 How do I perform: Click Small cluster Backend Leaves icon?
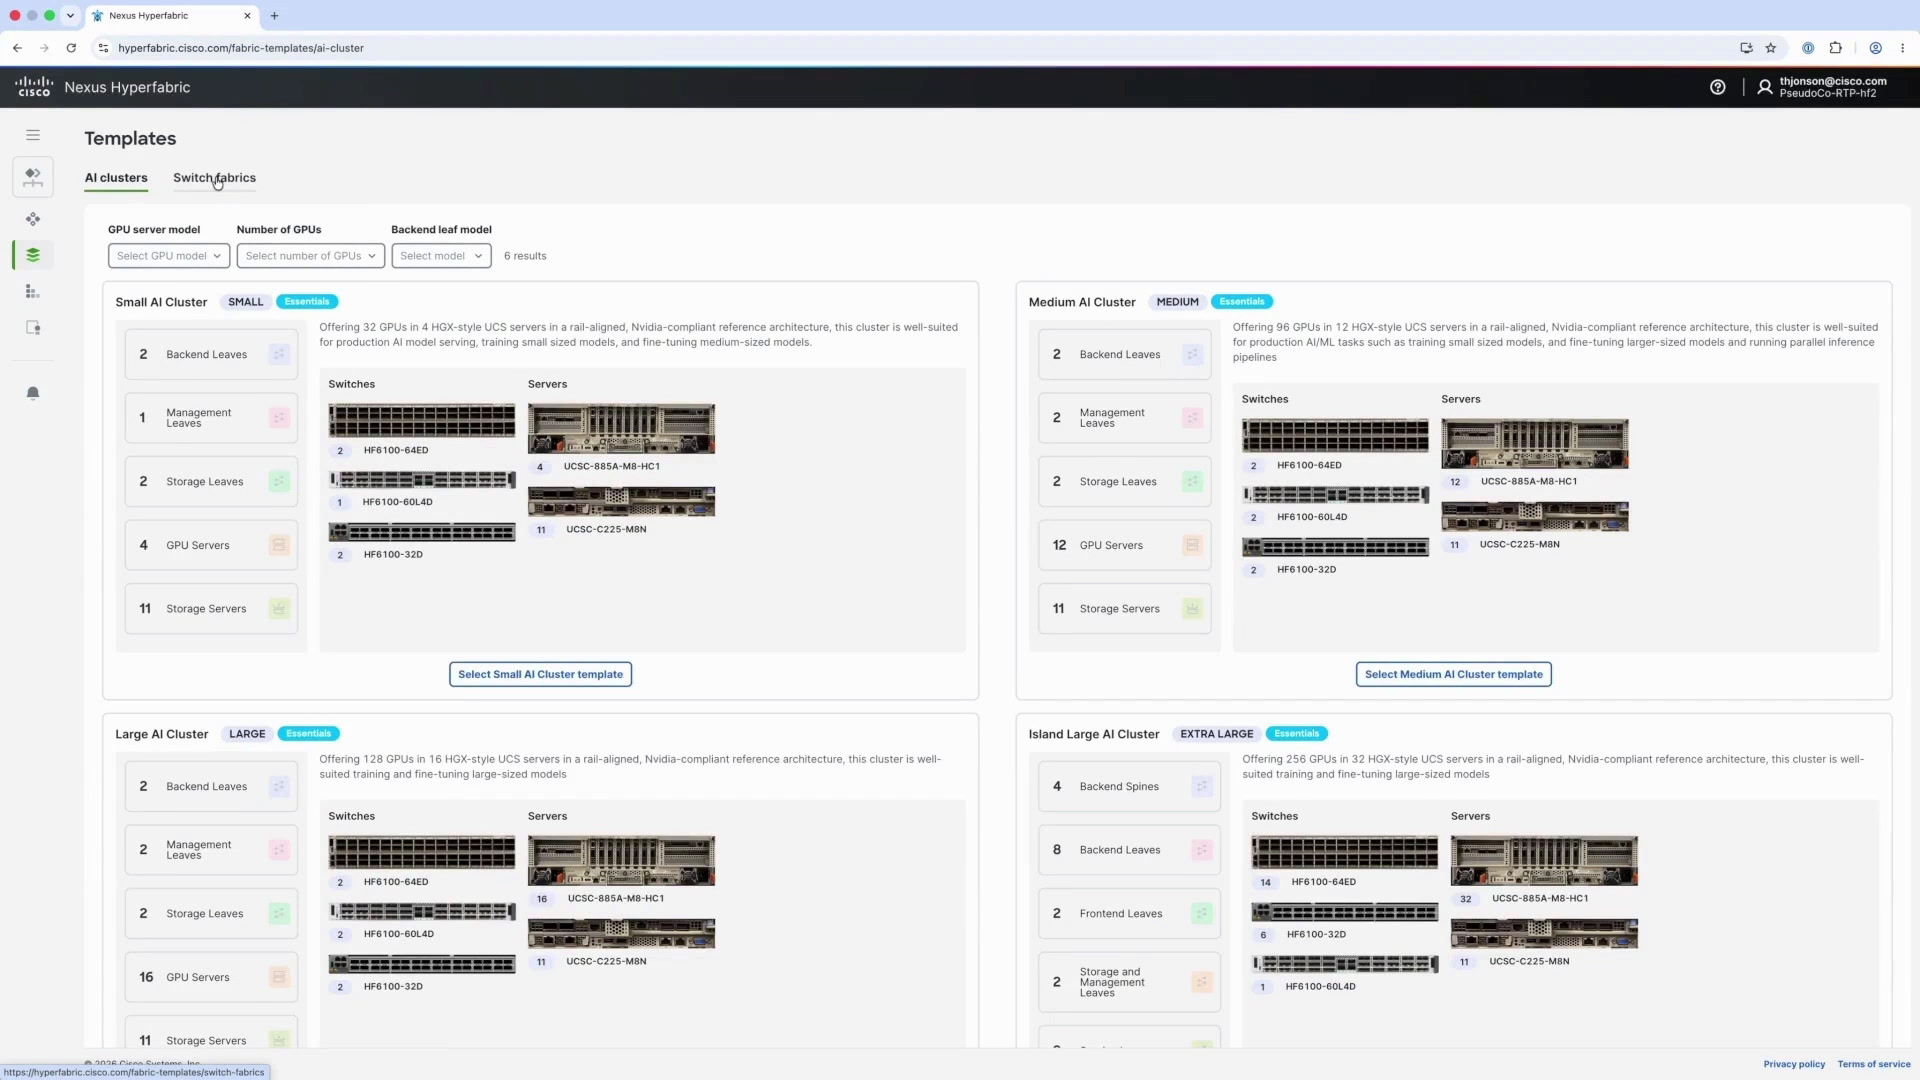click(x=279, y=354)
